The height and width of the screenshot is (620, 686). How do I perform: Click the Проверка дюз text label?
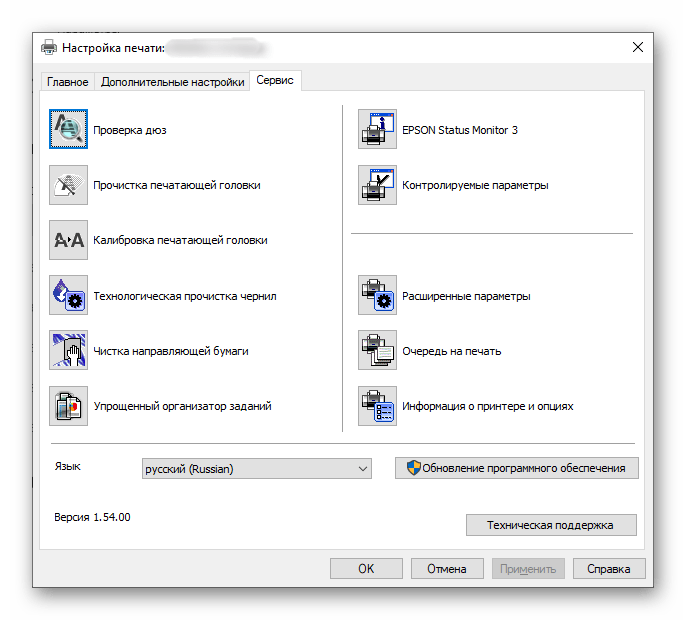[x=130, y=130]
